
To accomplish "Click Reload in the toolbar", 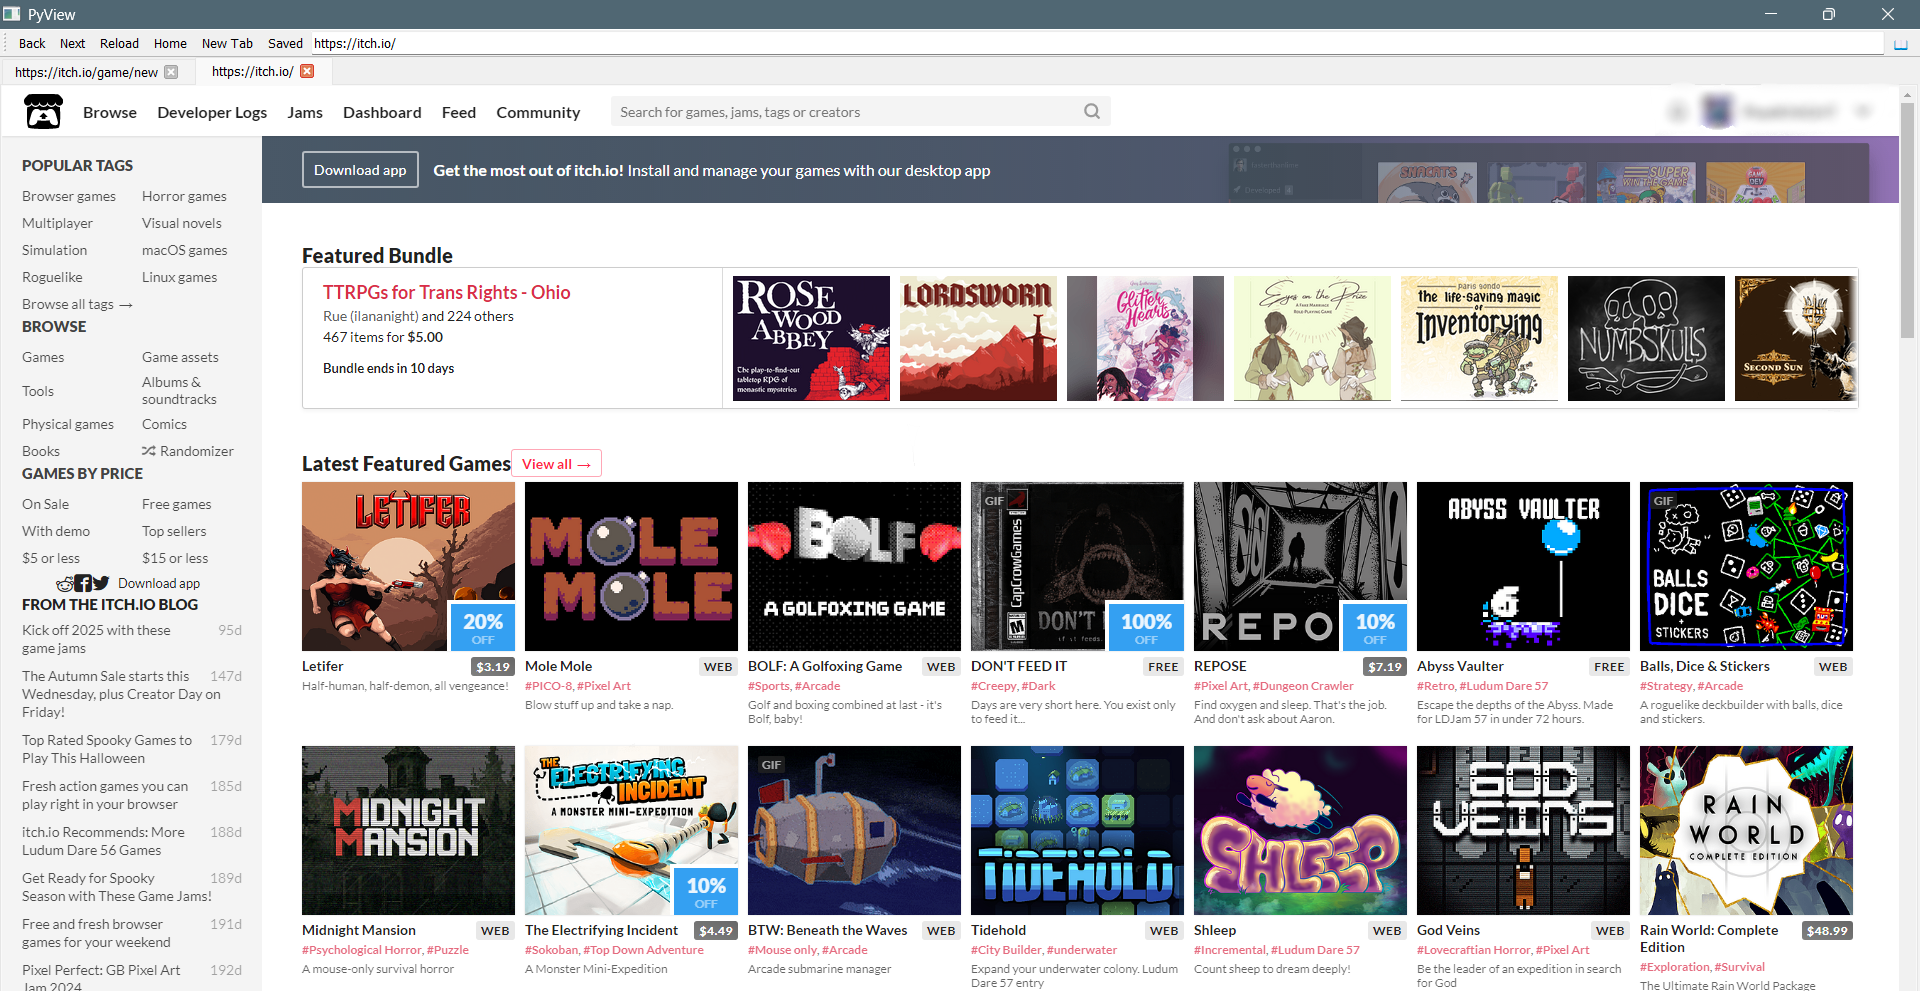I will (x=119, y=43).
